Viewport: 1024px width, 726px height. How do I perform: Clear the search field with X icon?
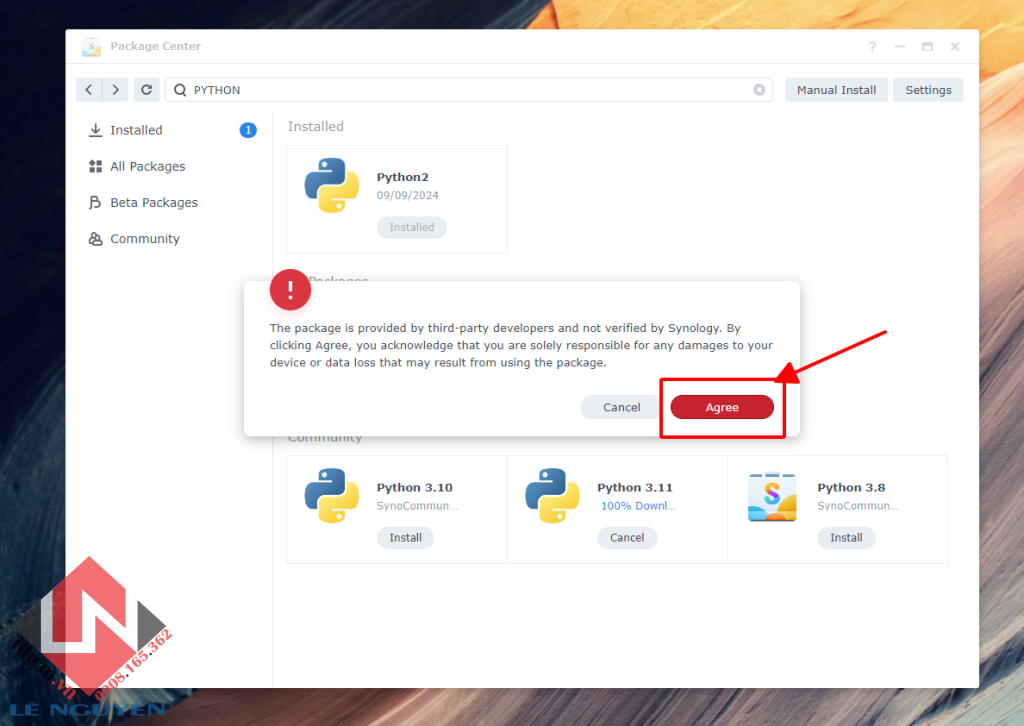click(x=759, y=90)
